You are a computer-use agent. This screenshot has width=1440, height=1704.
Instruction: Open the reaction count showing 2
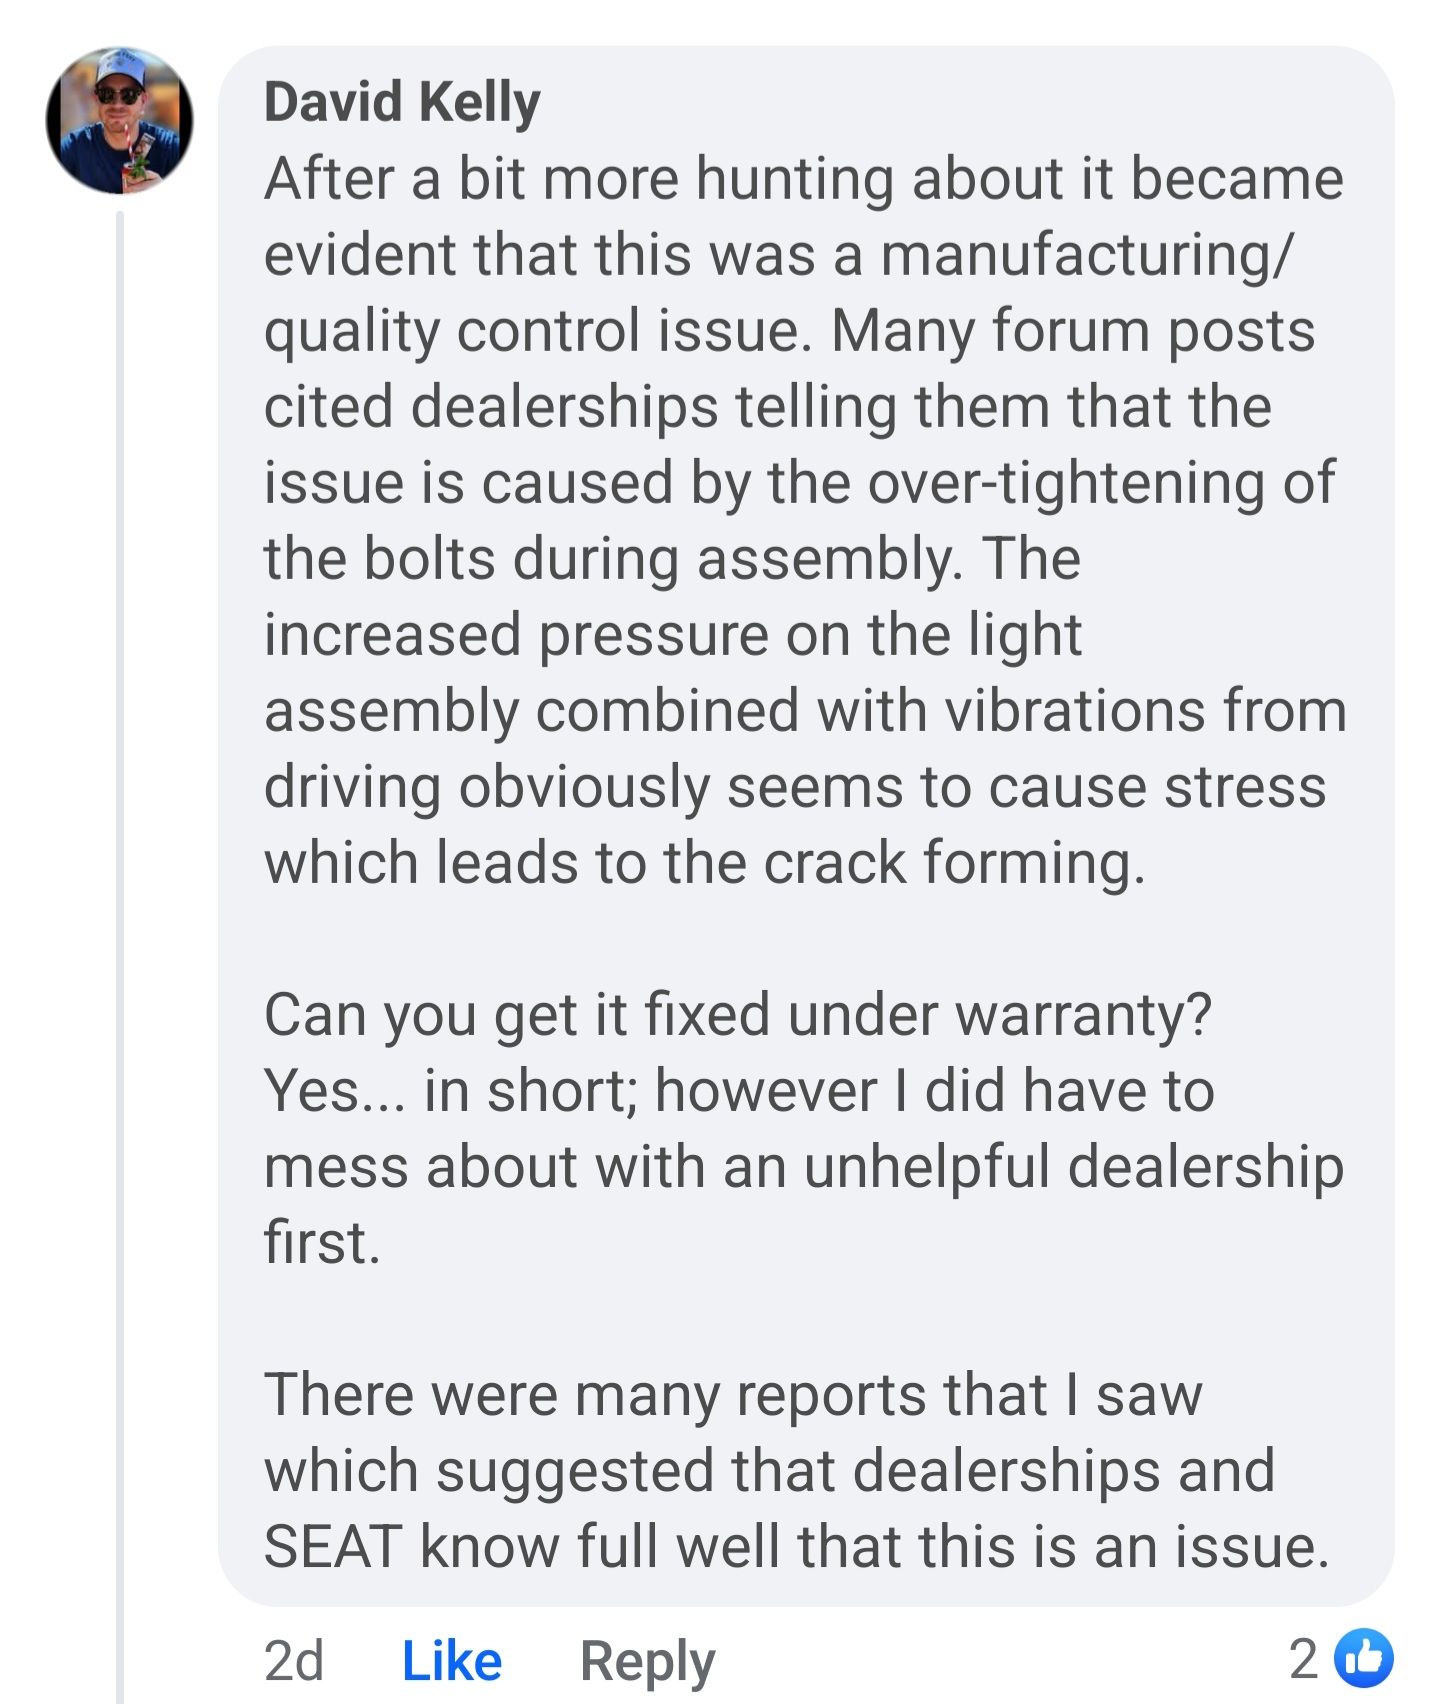point(1303,1659)
